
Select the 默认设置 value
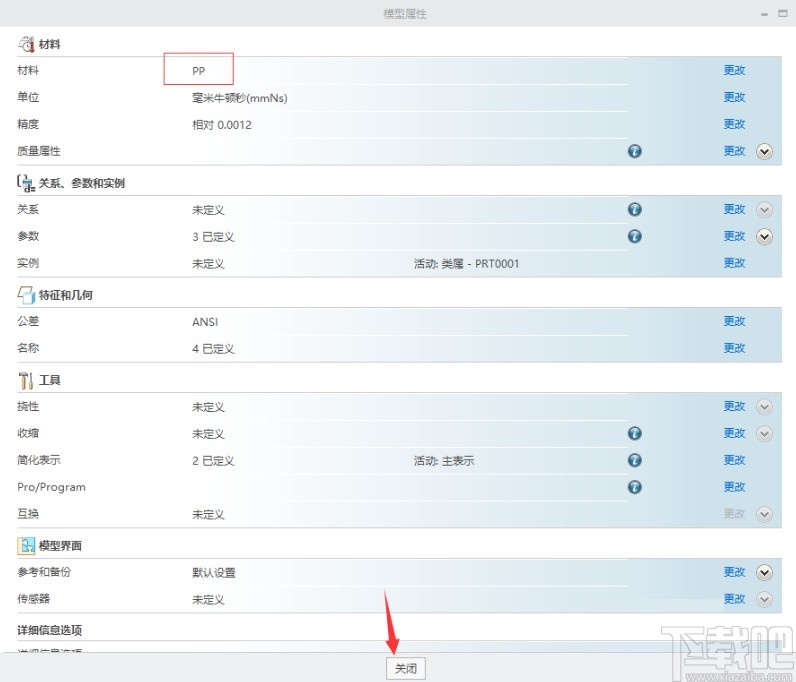[214, 573]
